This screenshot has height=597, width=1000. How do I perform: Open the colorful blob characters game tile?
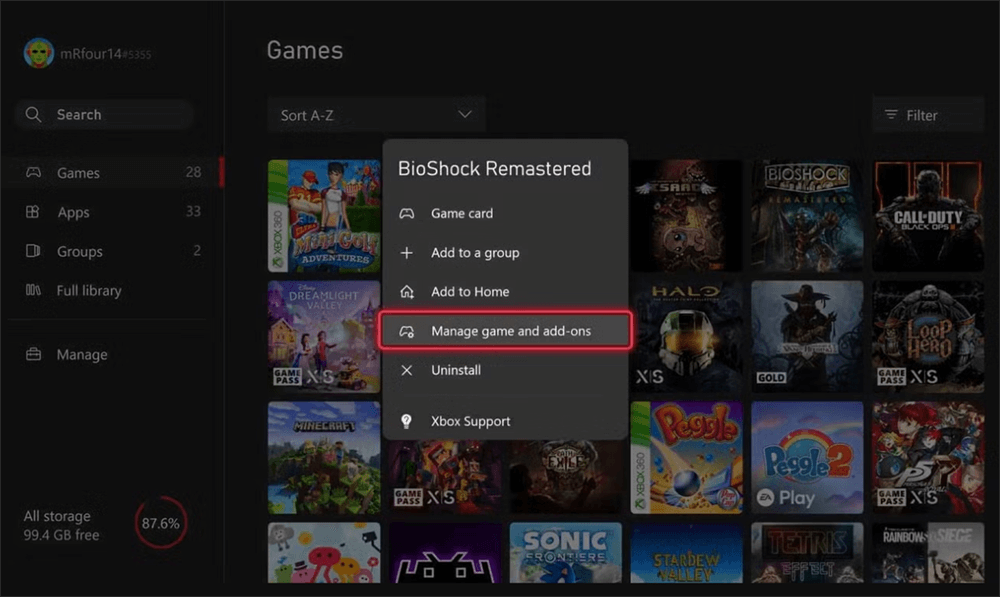pos(324,552)
